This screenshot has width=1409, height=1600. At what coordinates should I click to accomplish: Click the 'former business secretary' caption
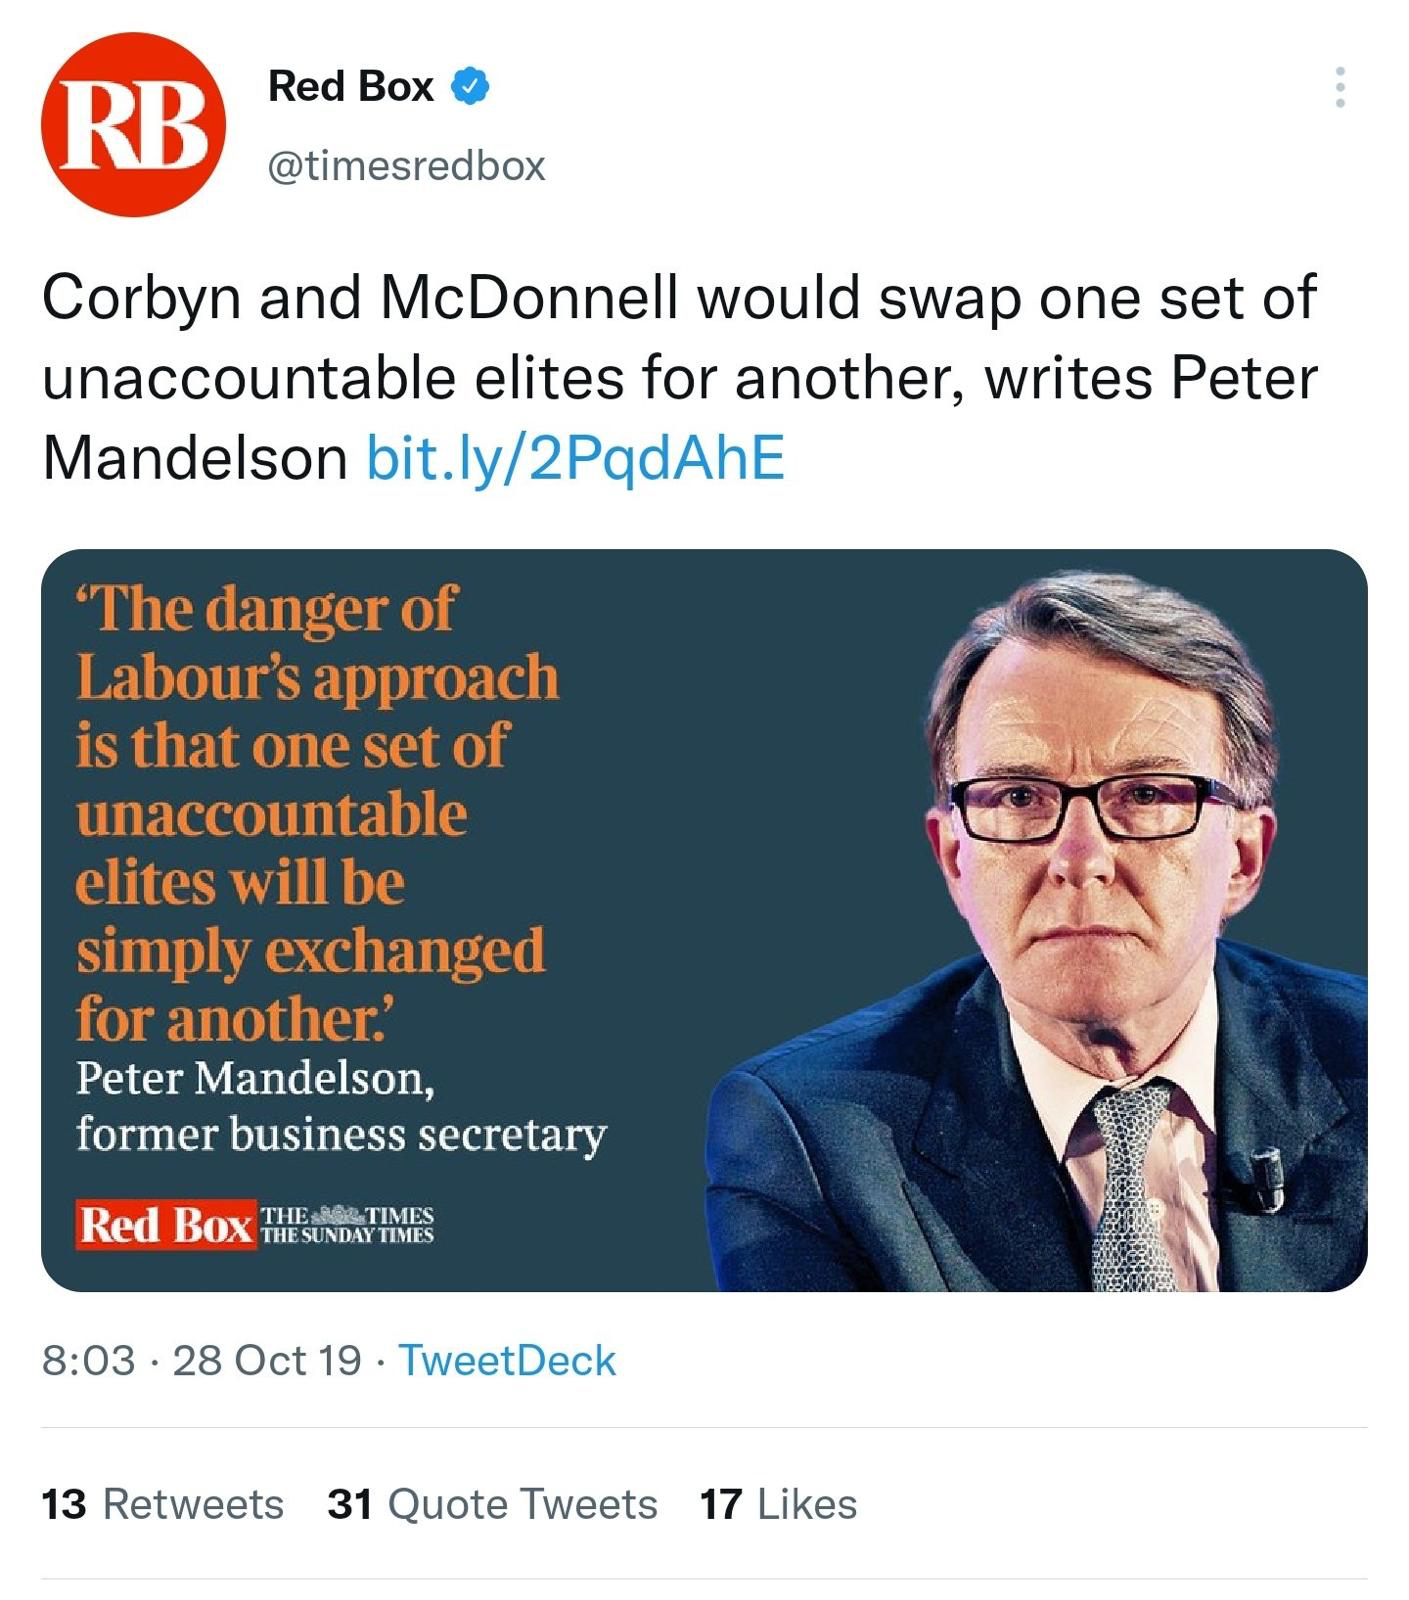341,1135
